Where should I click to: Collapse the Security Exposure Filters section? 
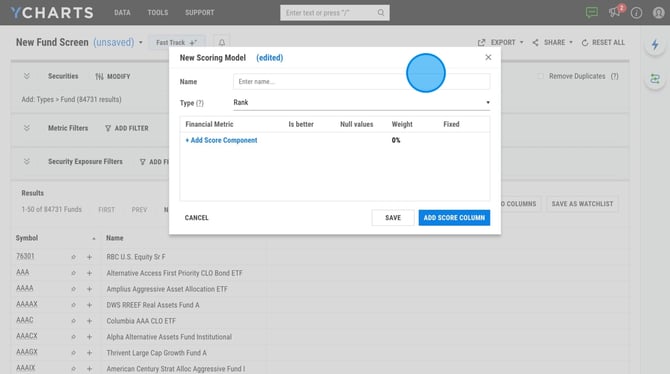(x=26, y=162)
